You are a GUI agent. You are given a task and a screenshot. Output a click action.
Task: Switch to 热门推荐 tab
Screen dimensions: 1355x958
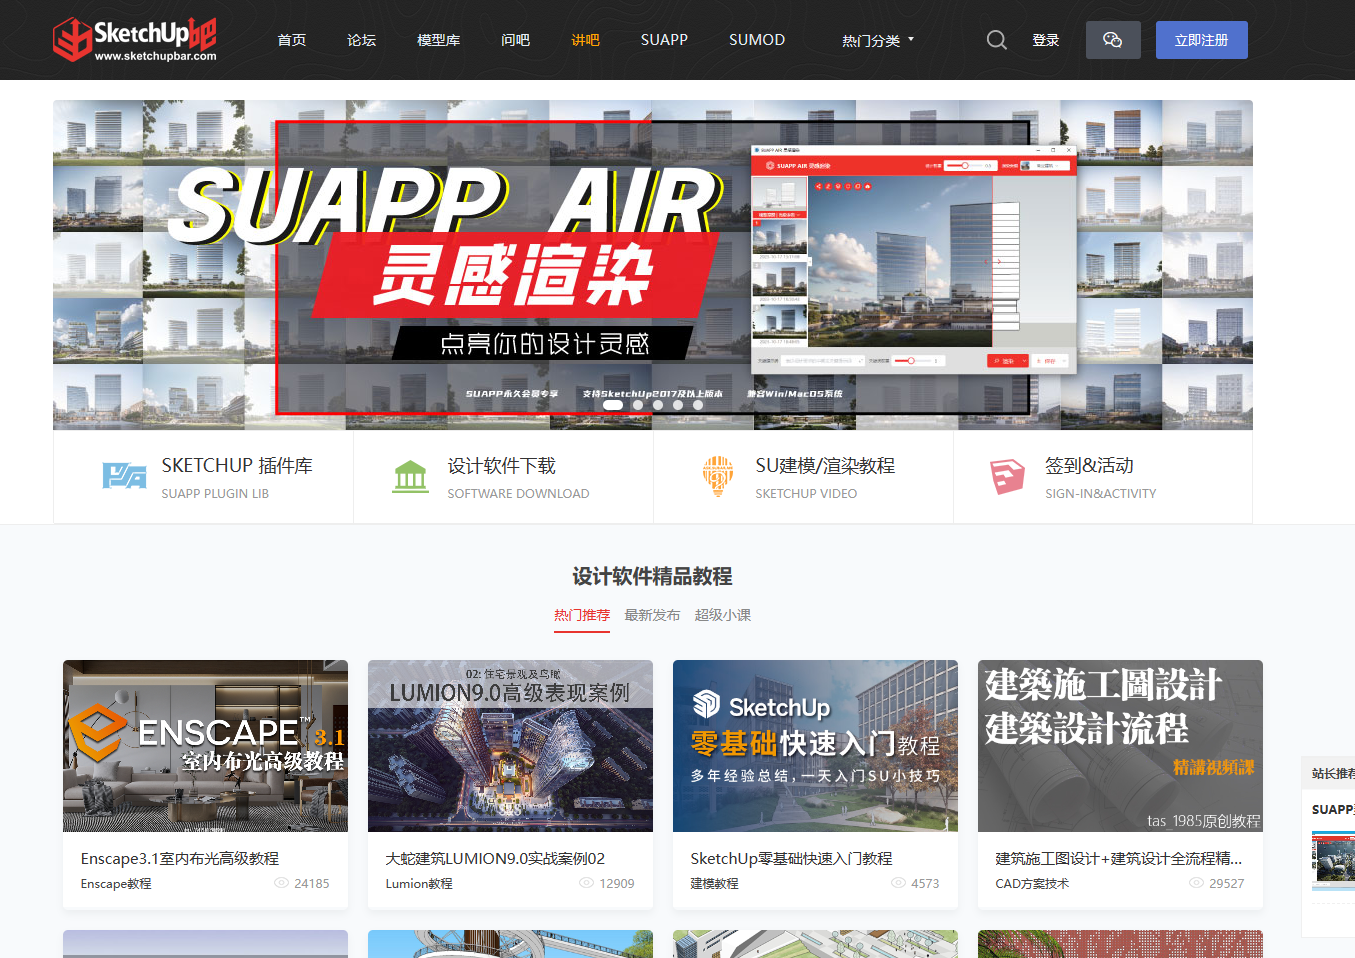(582, 615)
